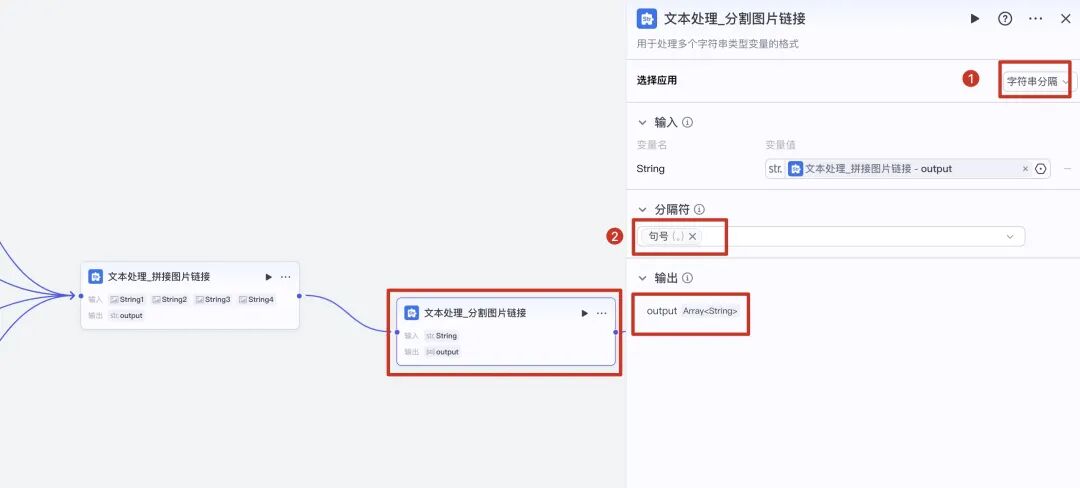This screenshot has height=488, width=1080.
Task: Click the output Array<String> type label
Action: (x=709, y=311)
